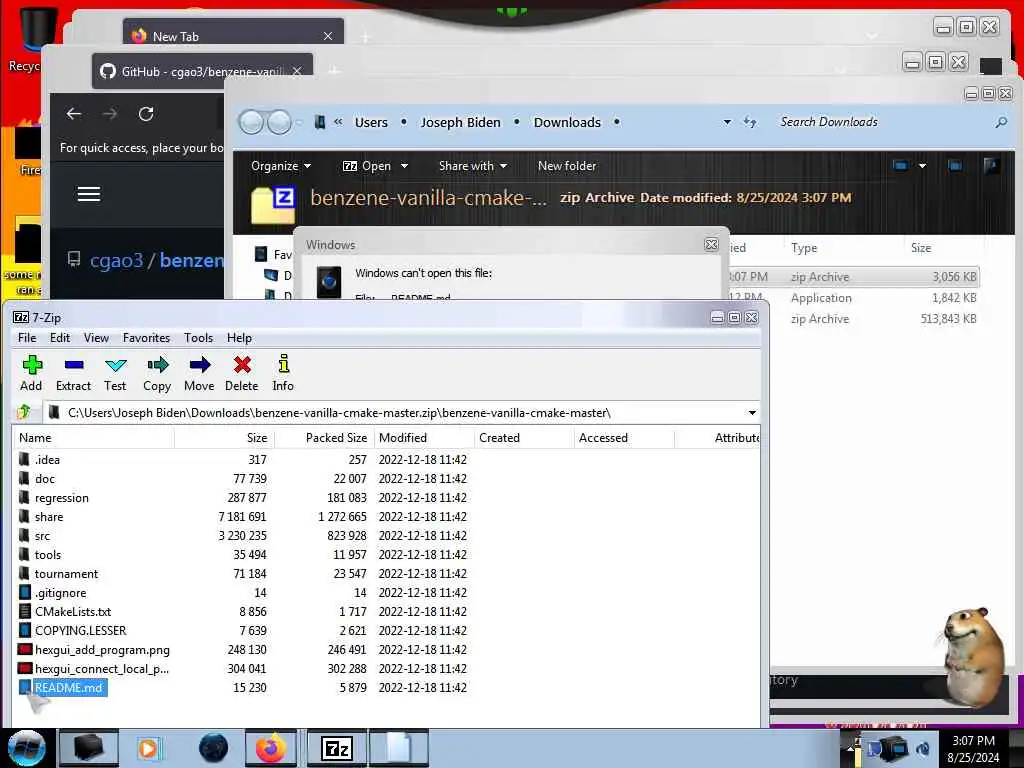Expand the 7-Zip address path dropdown

coord(752,413)
